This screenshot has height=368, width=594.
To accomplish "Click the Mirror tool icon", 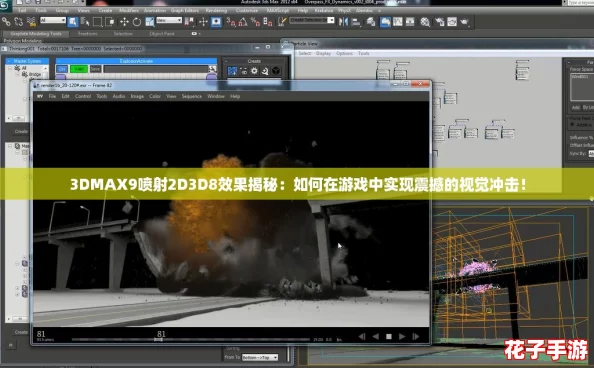I will [x=343, y=22].
